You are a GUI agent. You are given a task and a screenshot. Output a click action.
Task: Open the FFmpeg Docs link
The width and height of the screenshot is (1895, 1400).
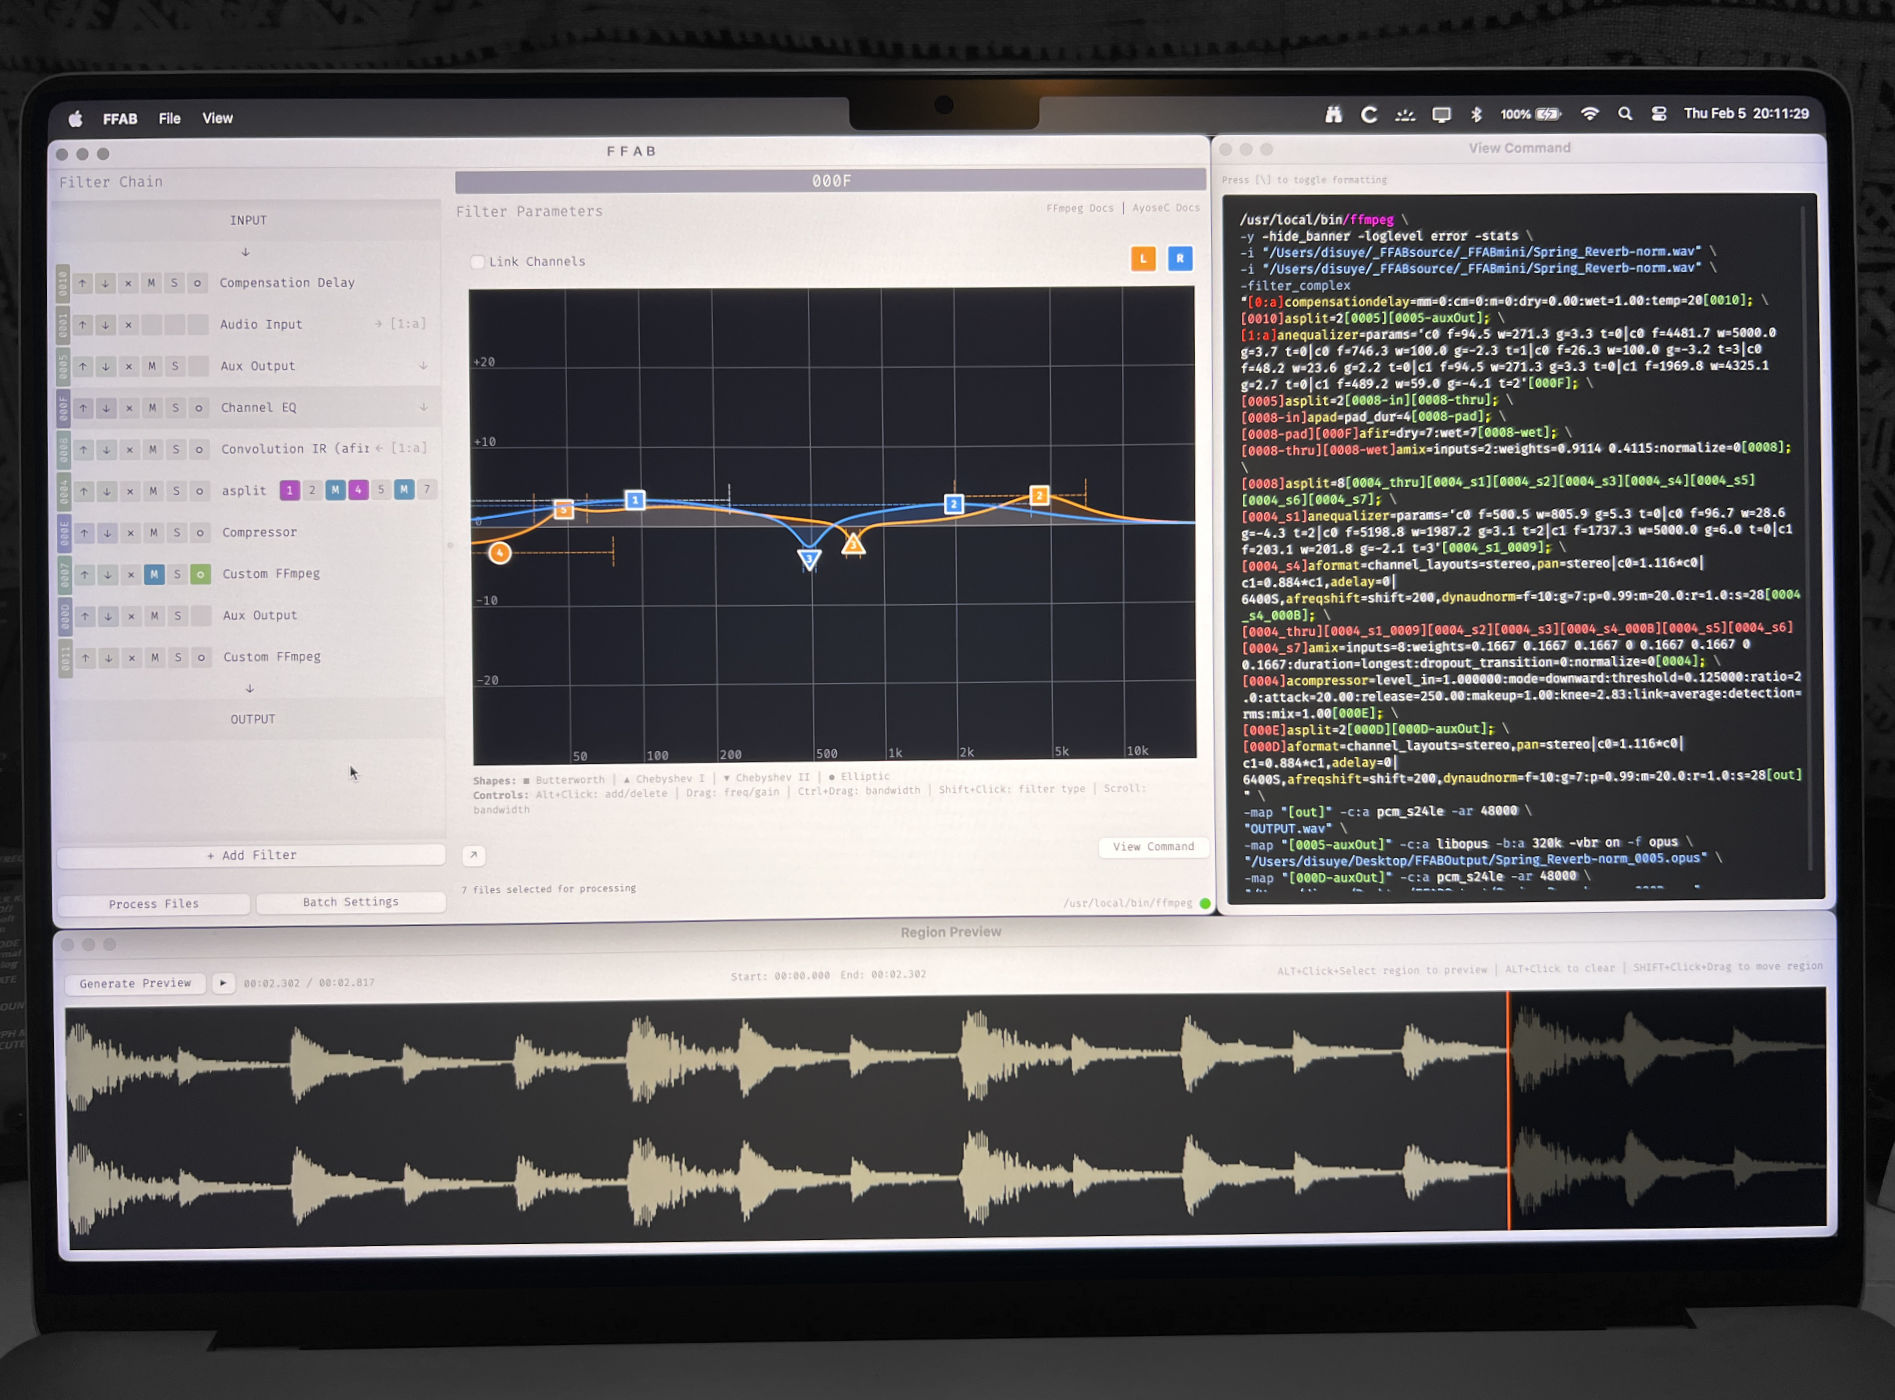pyautogui.click(x=1079, y=208)
